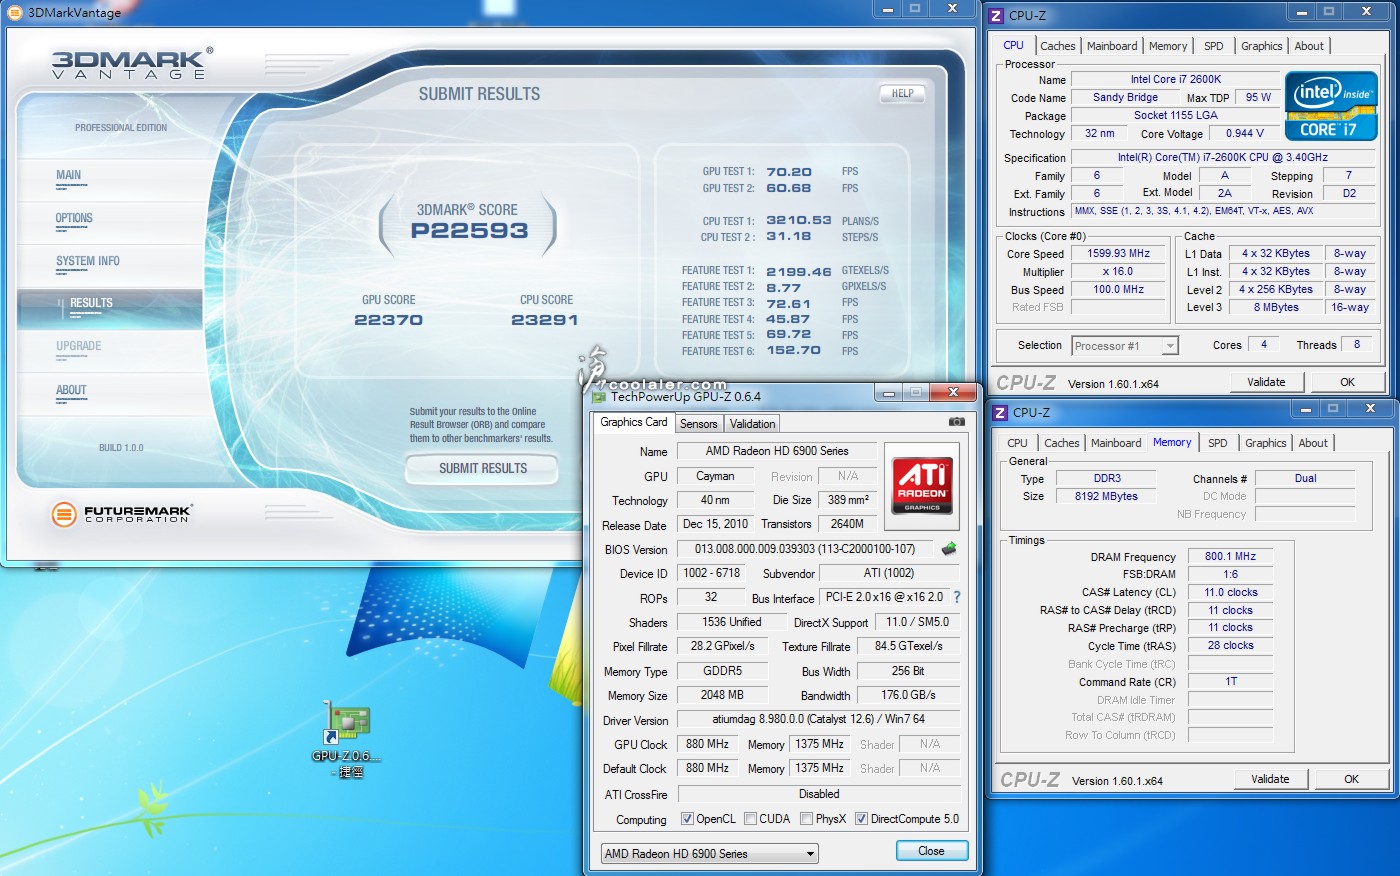Click Validate in the top CPU-Z window
Screen dimensions: 1400x876
(x=1266, y=382)
